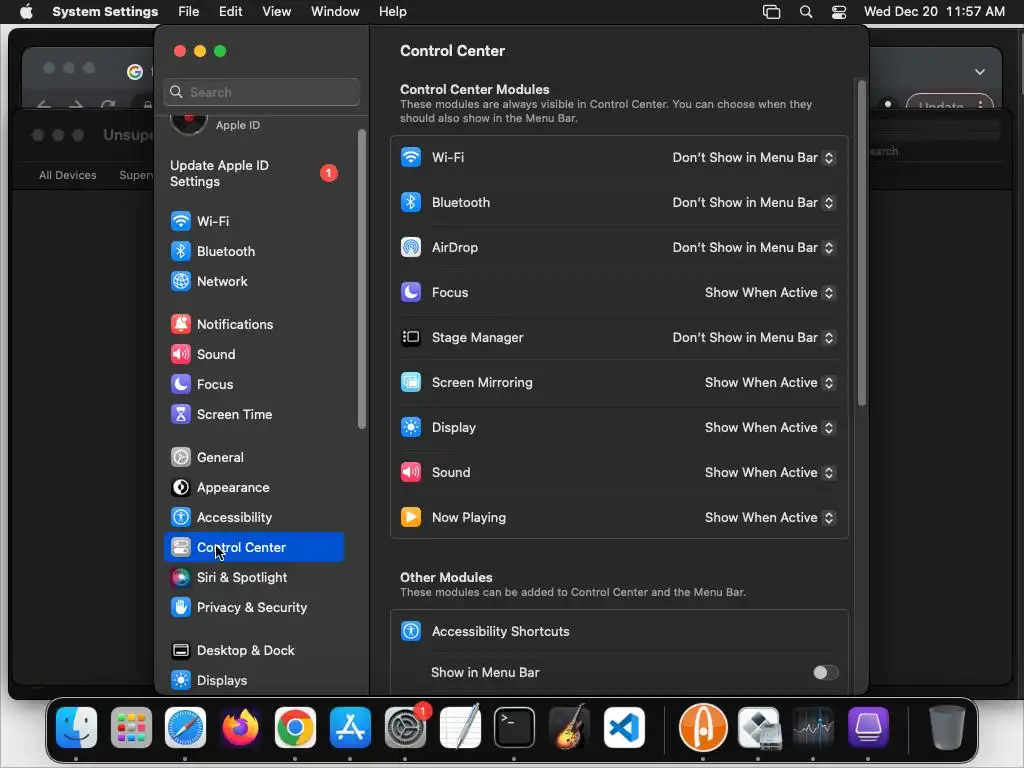
Task: Click the Control Center pane scrollbar
Action: [861, 243]
